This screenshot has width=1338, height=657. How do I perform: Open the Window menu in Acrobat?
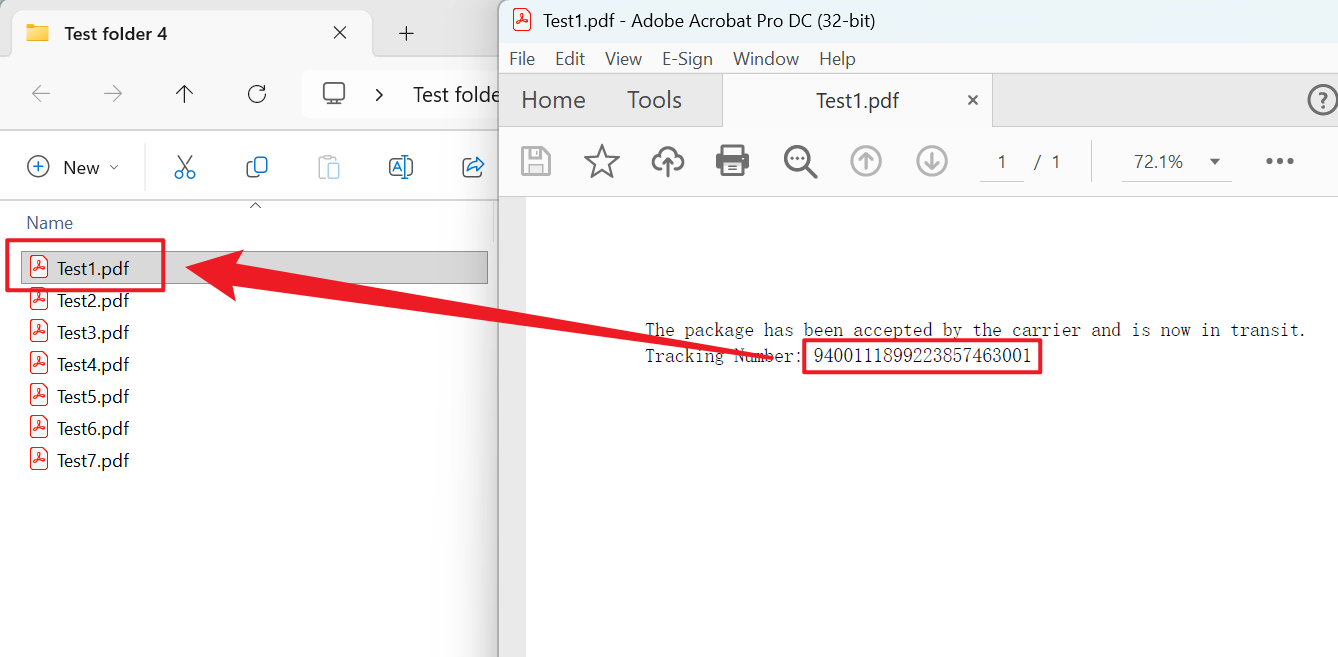[x=766, y=59]
